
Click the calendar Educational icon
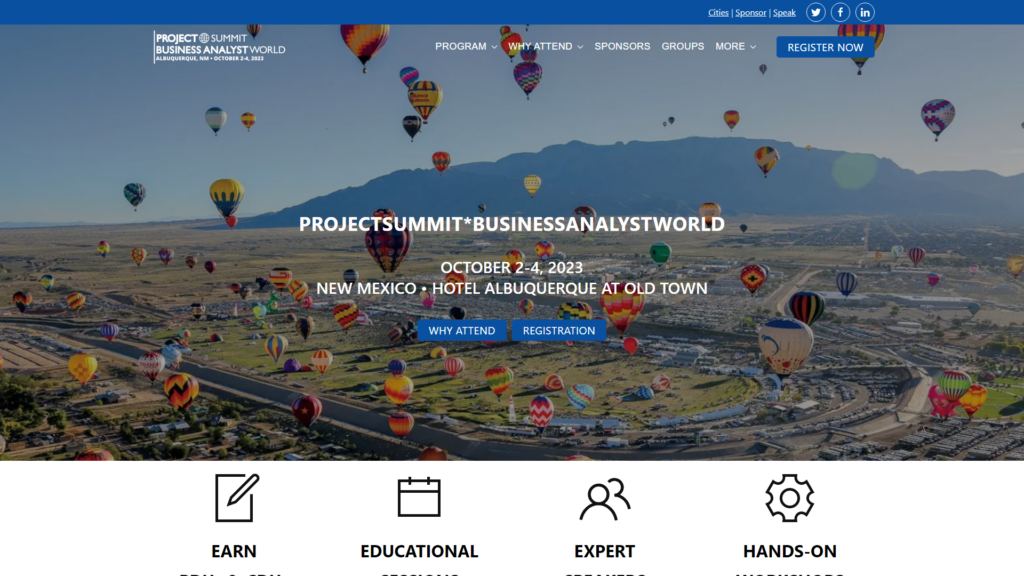[419, 497]
